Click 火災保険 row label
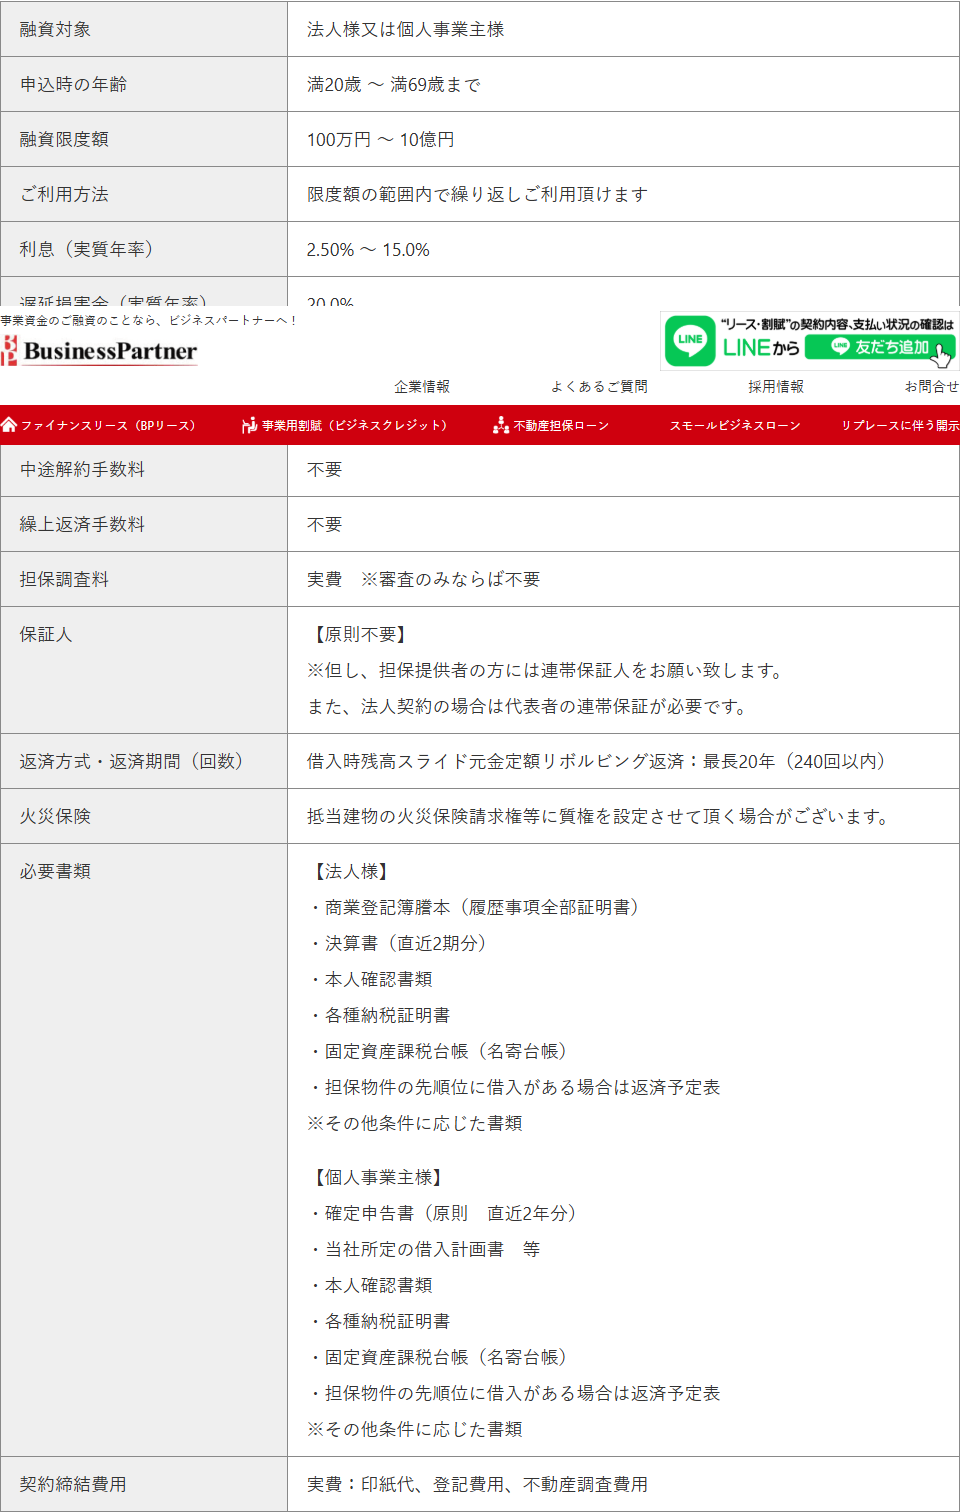The width and height of the screenshot is (960, 1512). click(55, 816)
